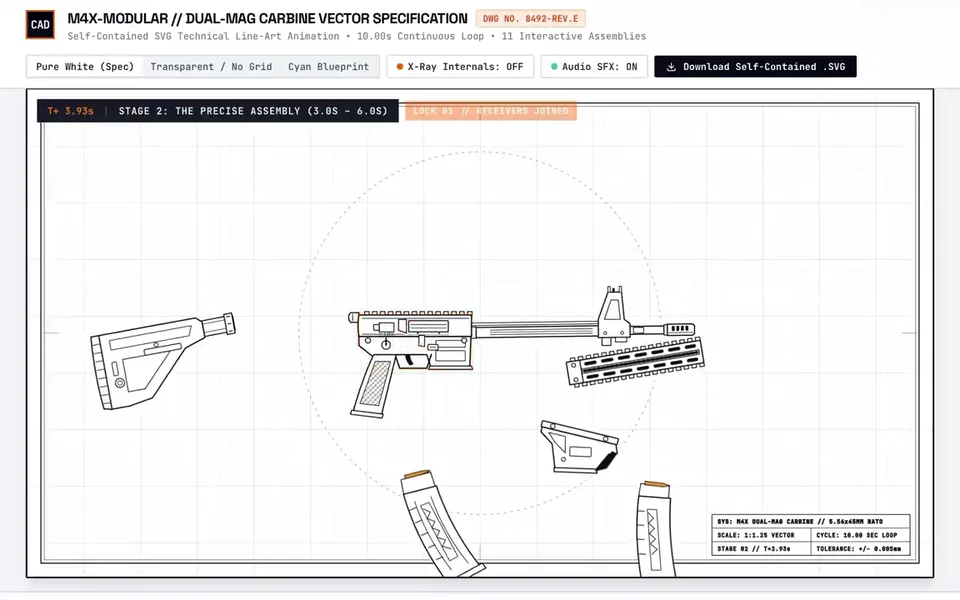Select the upper receiver body

(415, 323)
